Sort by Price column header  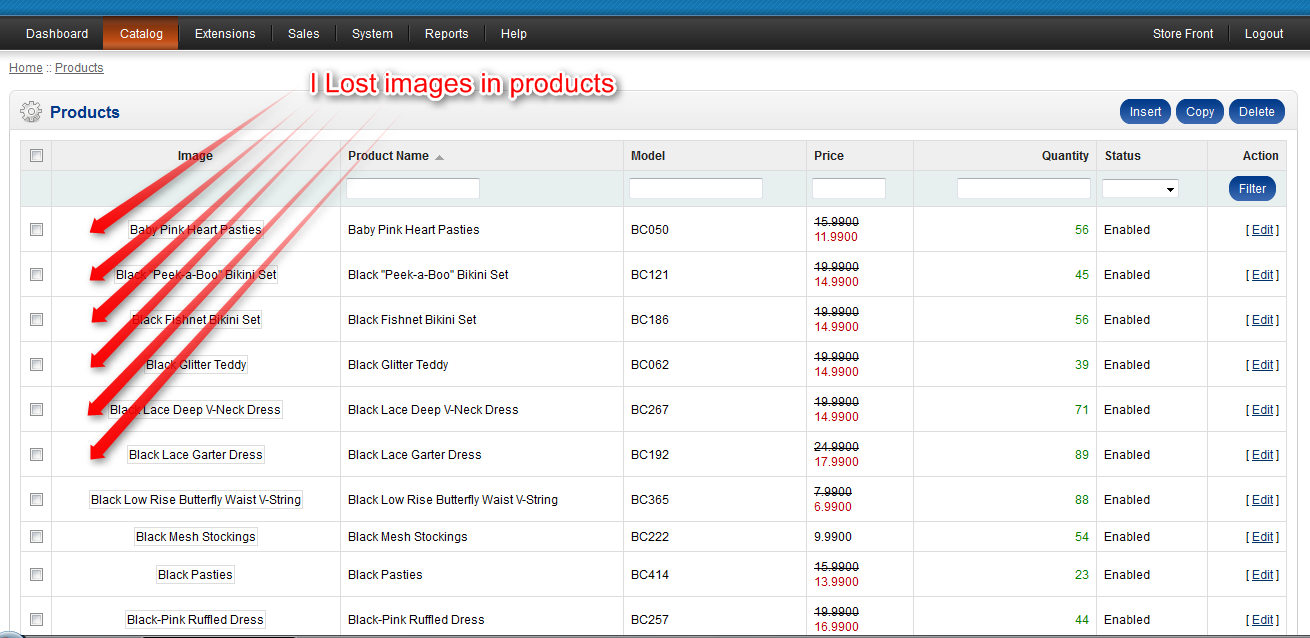(x=829, y=156)
